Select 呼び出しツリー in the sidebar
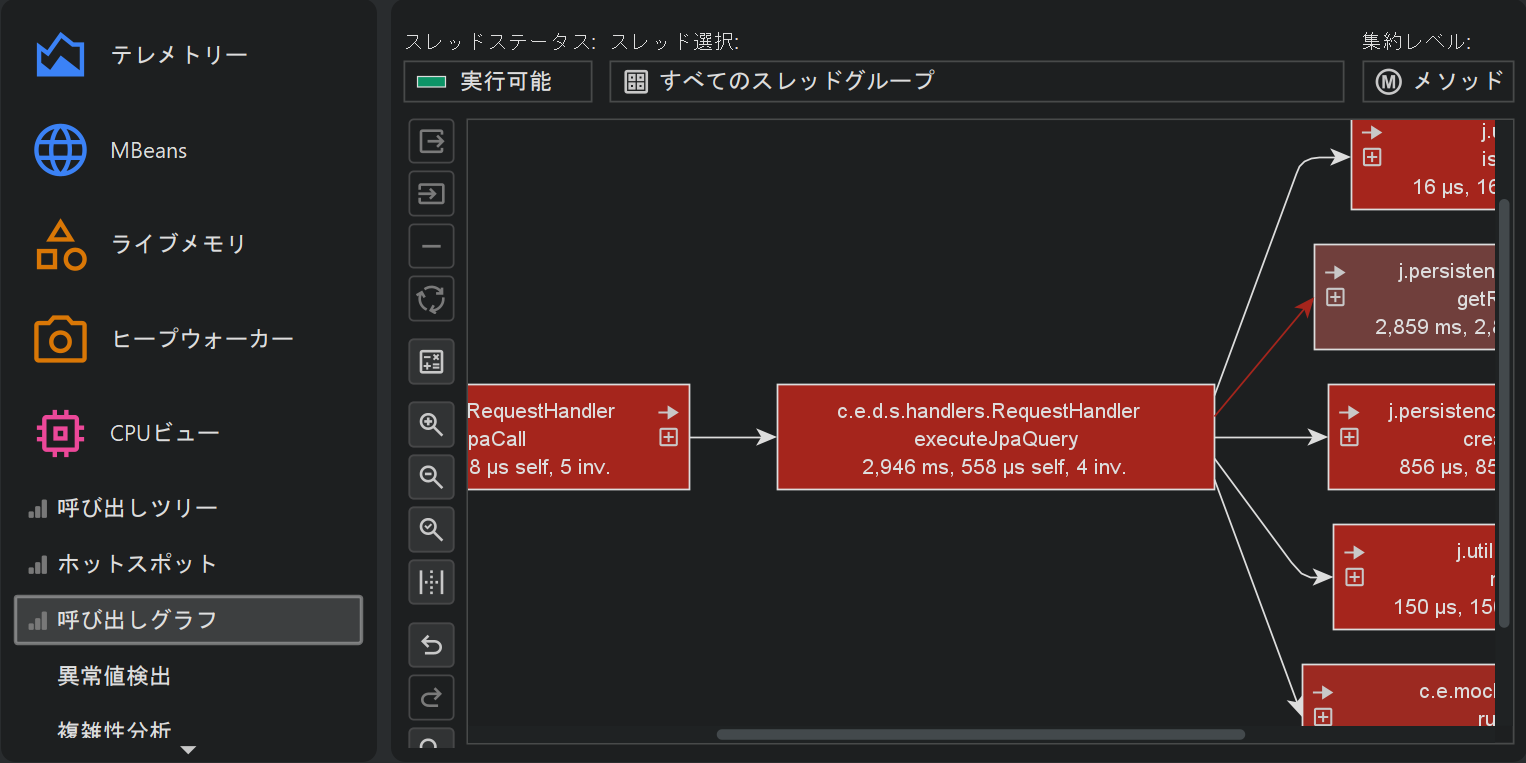 click(x=137, y=508)
